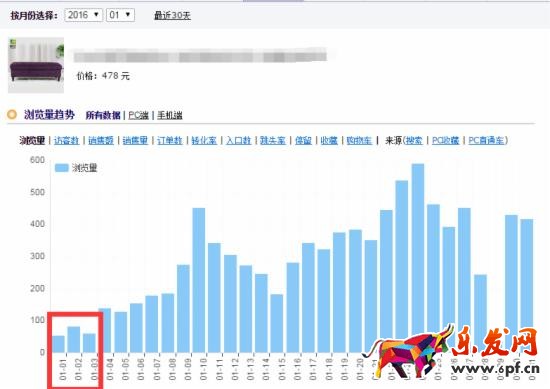
Task: Open the 搜索 source link
Action: click(x=414, y=140)
